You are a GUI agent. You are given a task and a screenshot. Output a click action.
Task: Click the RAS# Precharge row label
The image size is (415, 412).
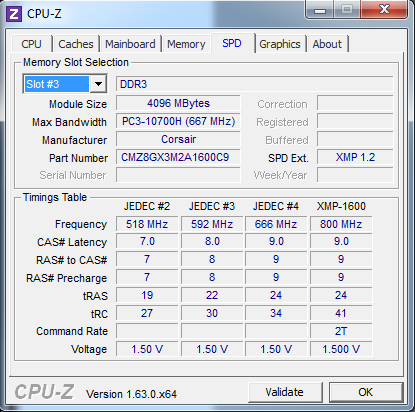click(x=67, y=278)
